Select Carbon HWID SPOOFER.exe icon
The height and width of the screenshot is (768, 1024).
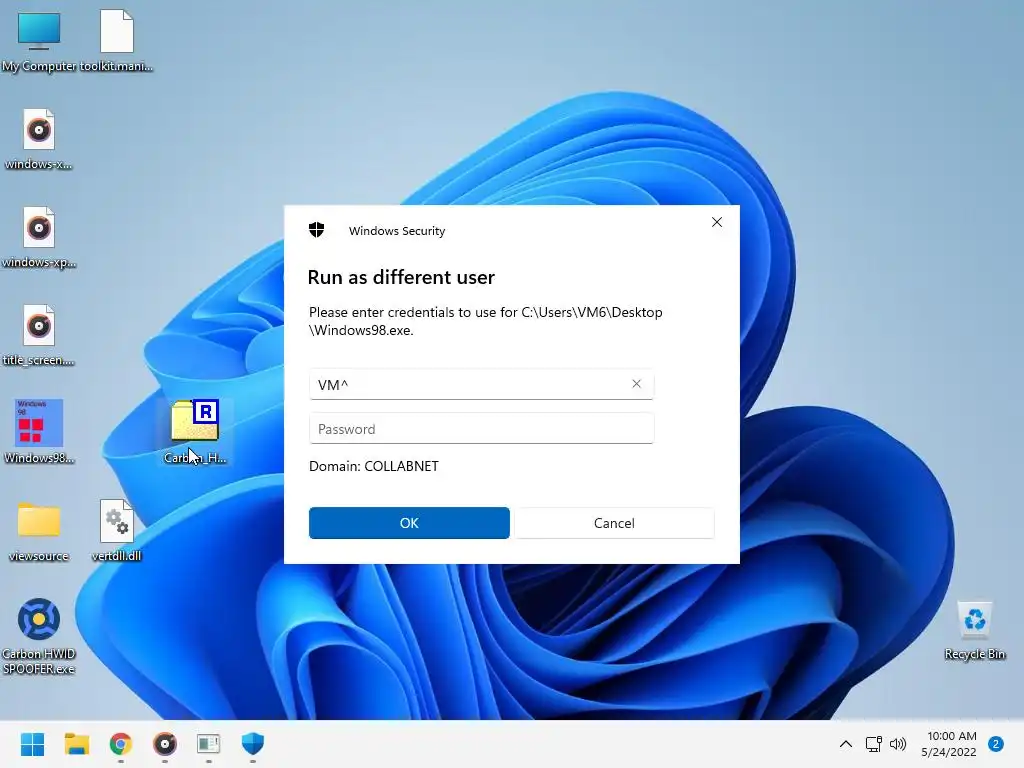click(x=39, y=636)
